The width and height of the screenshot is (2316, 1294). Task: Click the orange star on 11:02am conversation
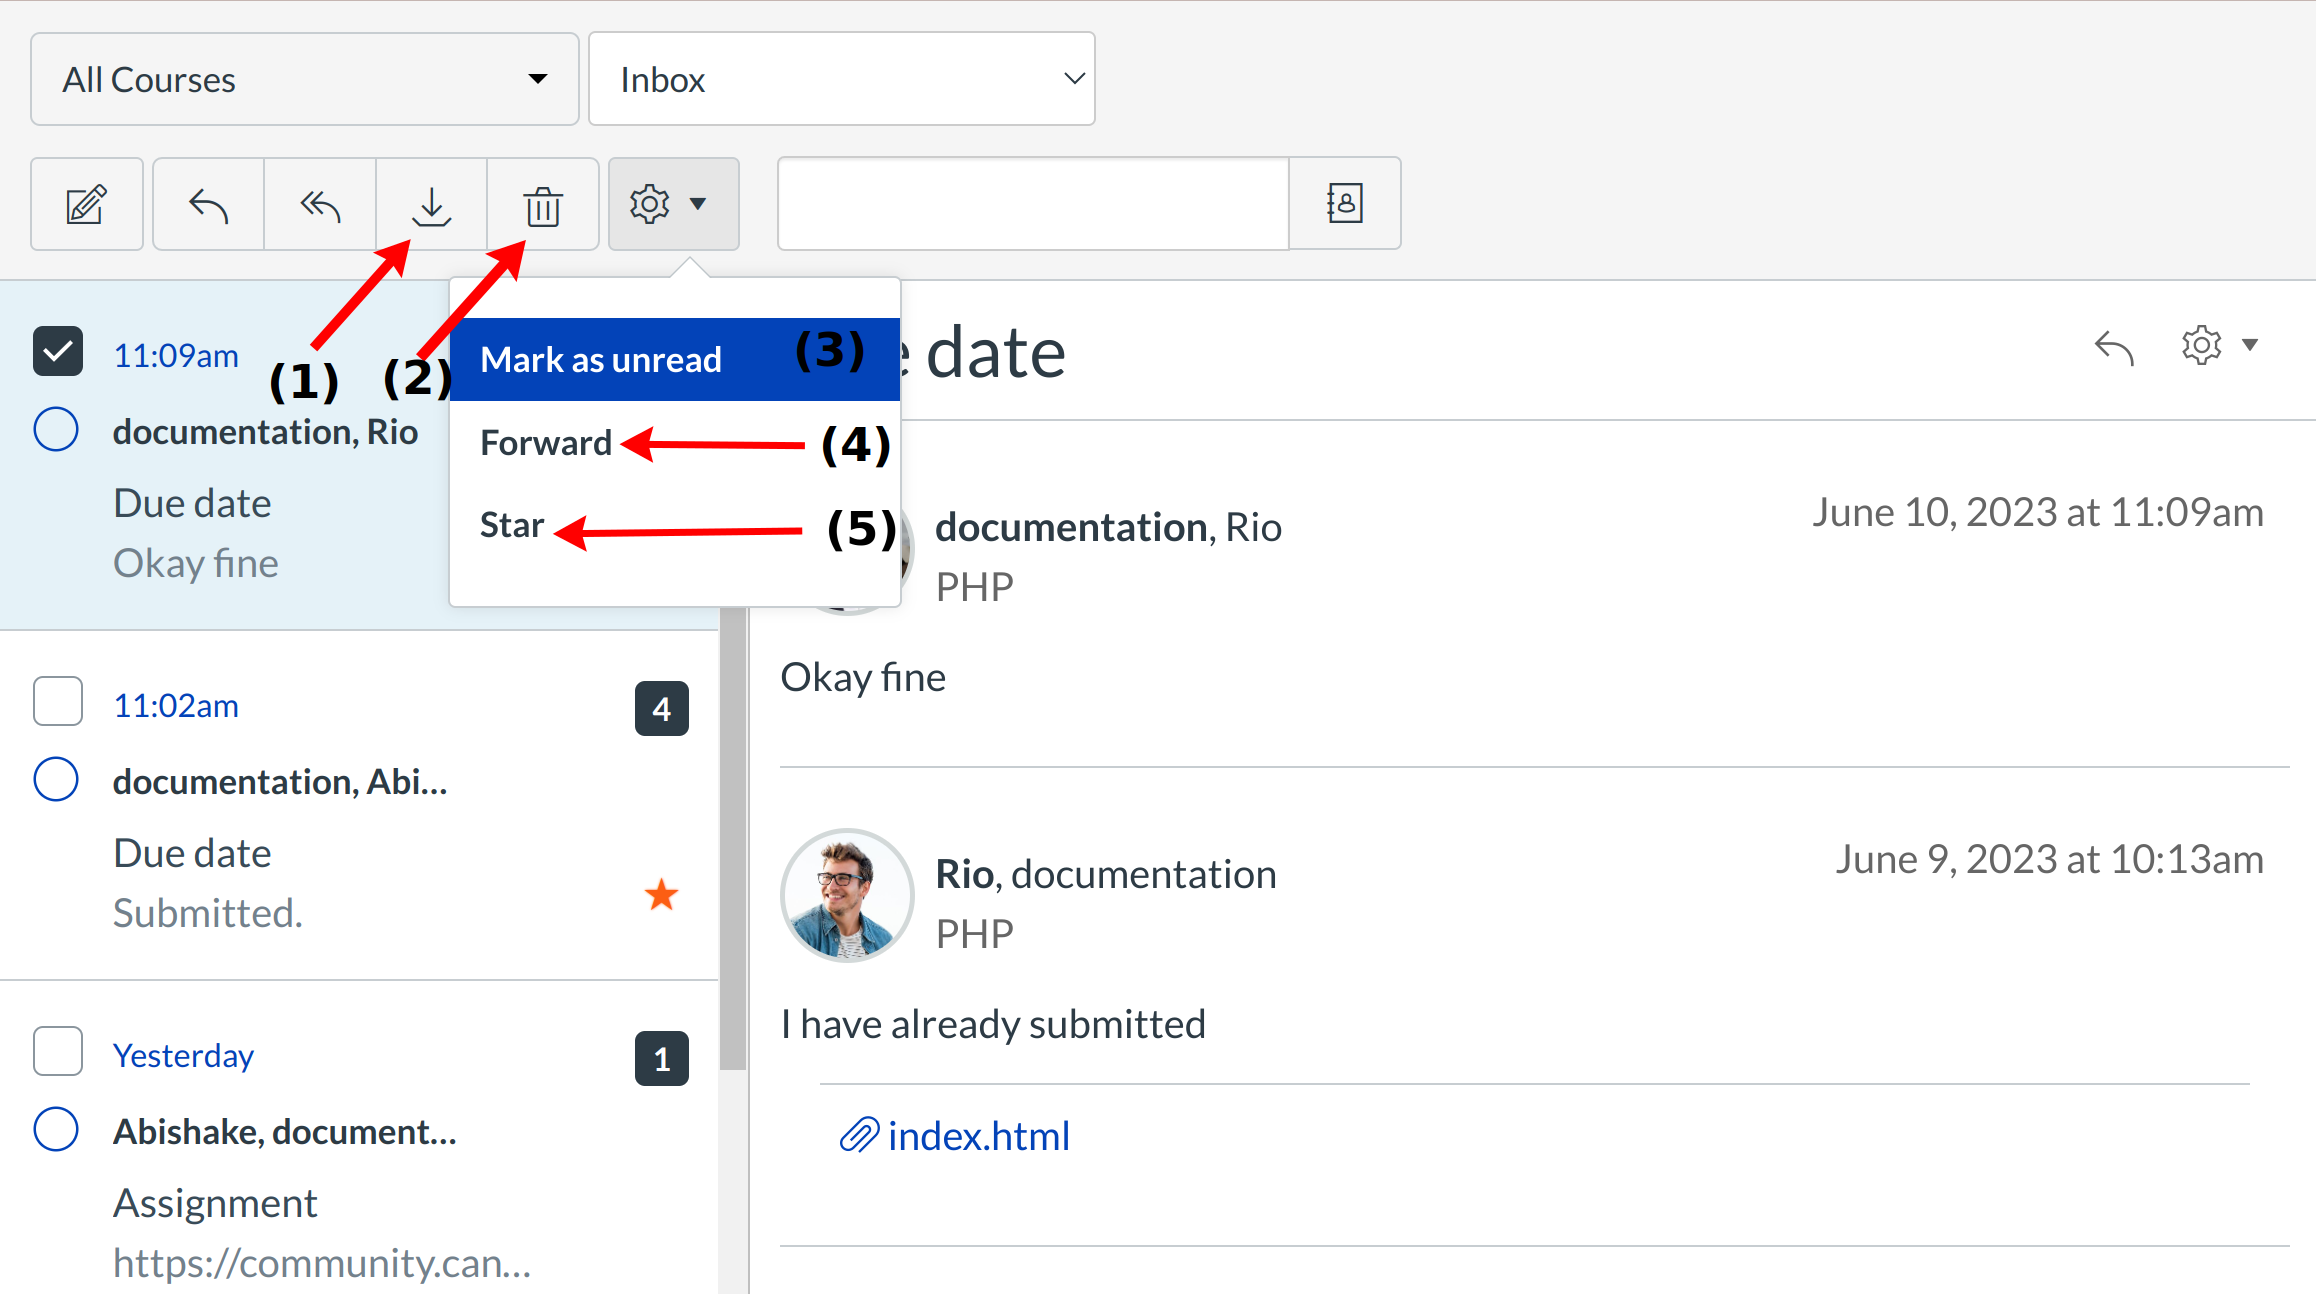pos(661,894)
